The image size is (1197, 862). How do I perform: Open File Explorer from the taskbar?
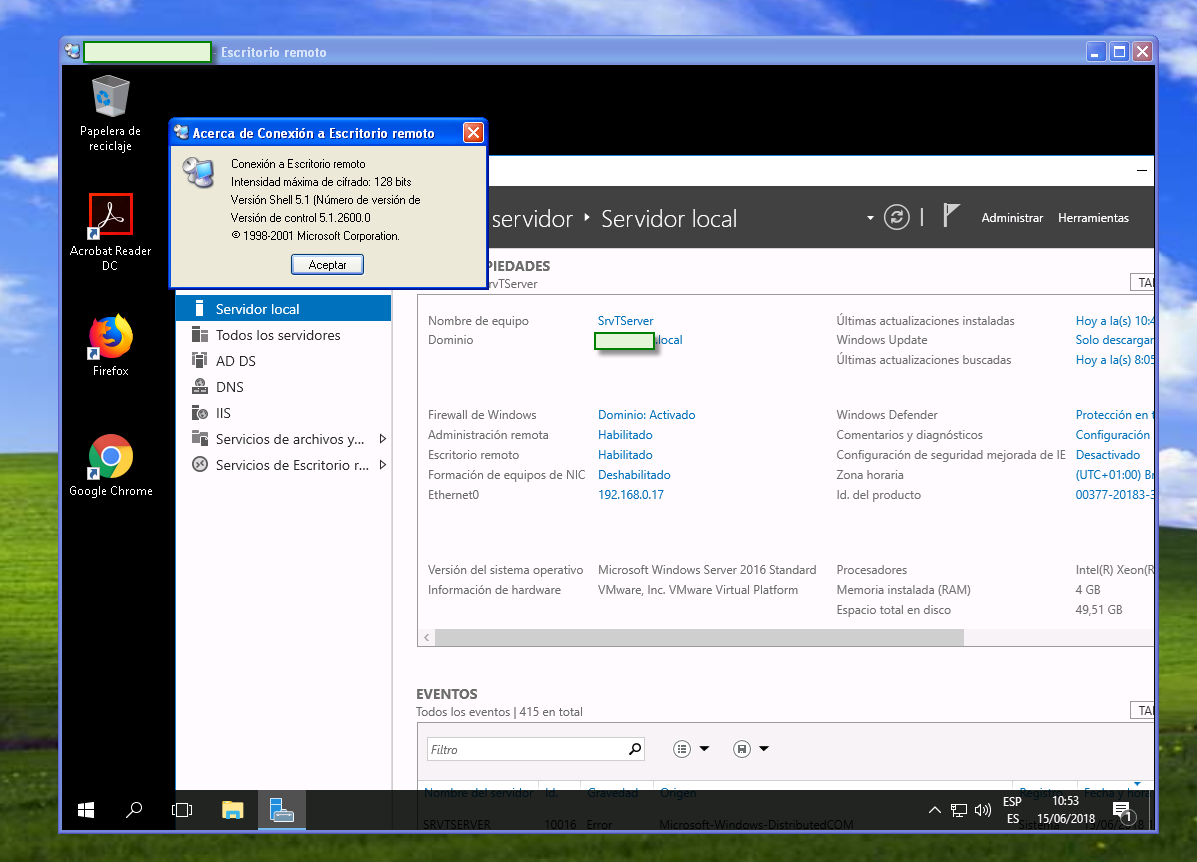tap(232, 810)
